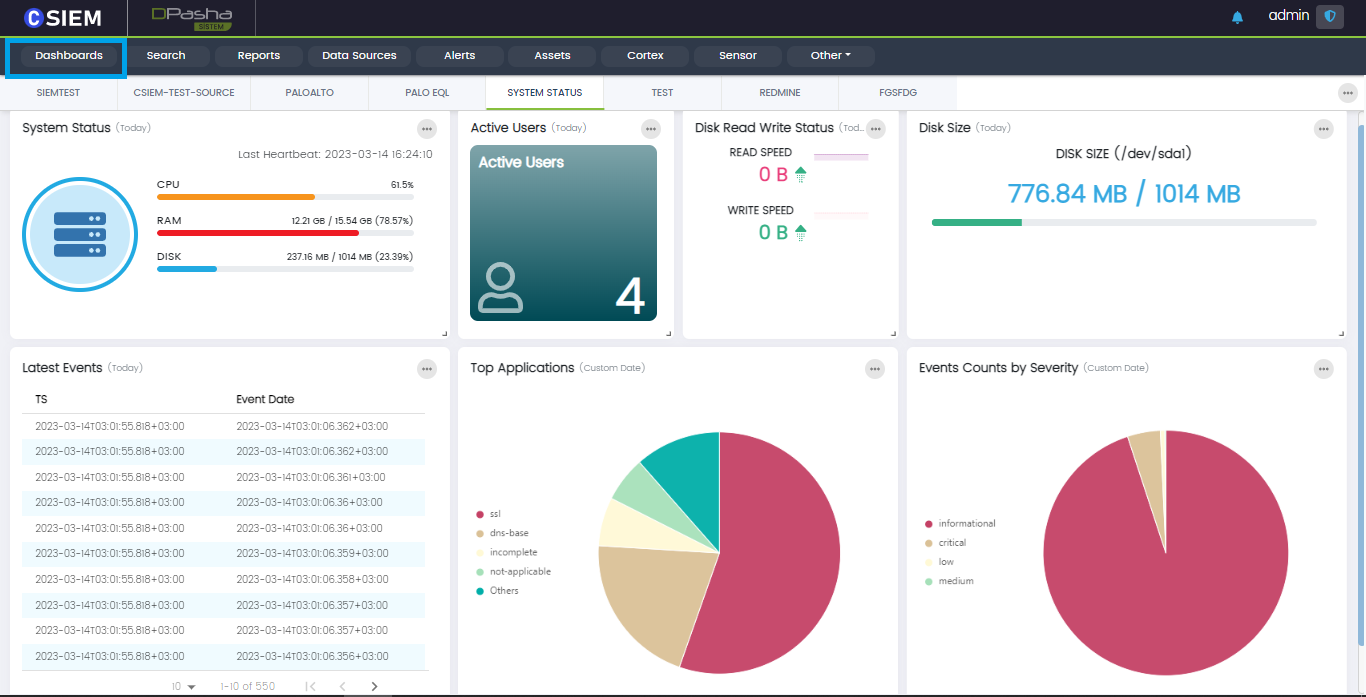Click the CSIEM logo

[x=62, y=18]
